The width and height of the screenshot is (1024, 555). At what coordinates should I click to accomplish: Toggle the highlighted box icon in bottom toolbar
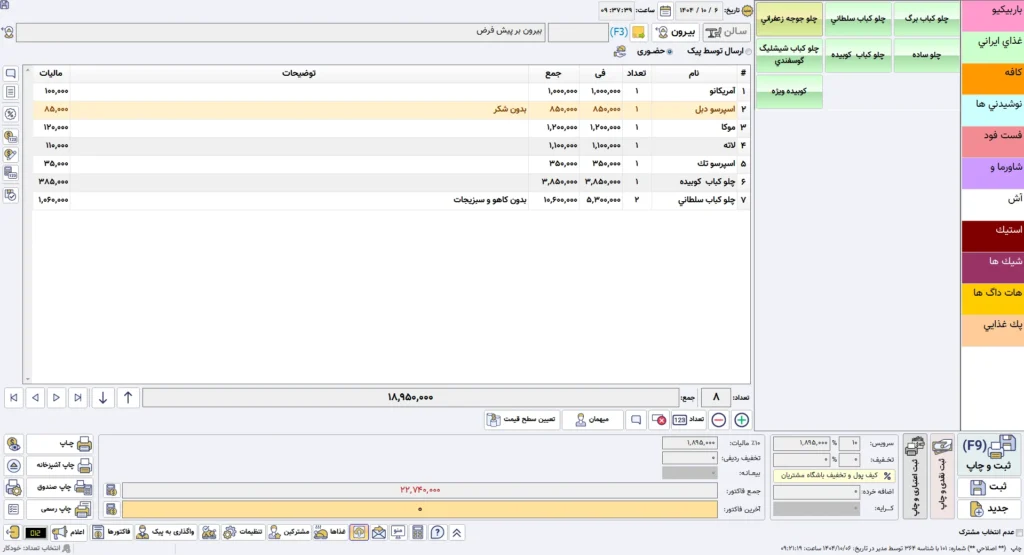coord(359,533)
